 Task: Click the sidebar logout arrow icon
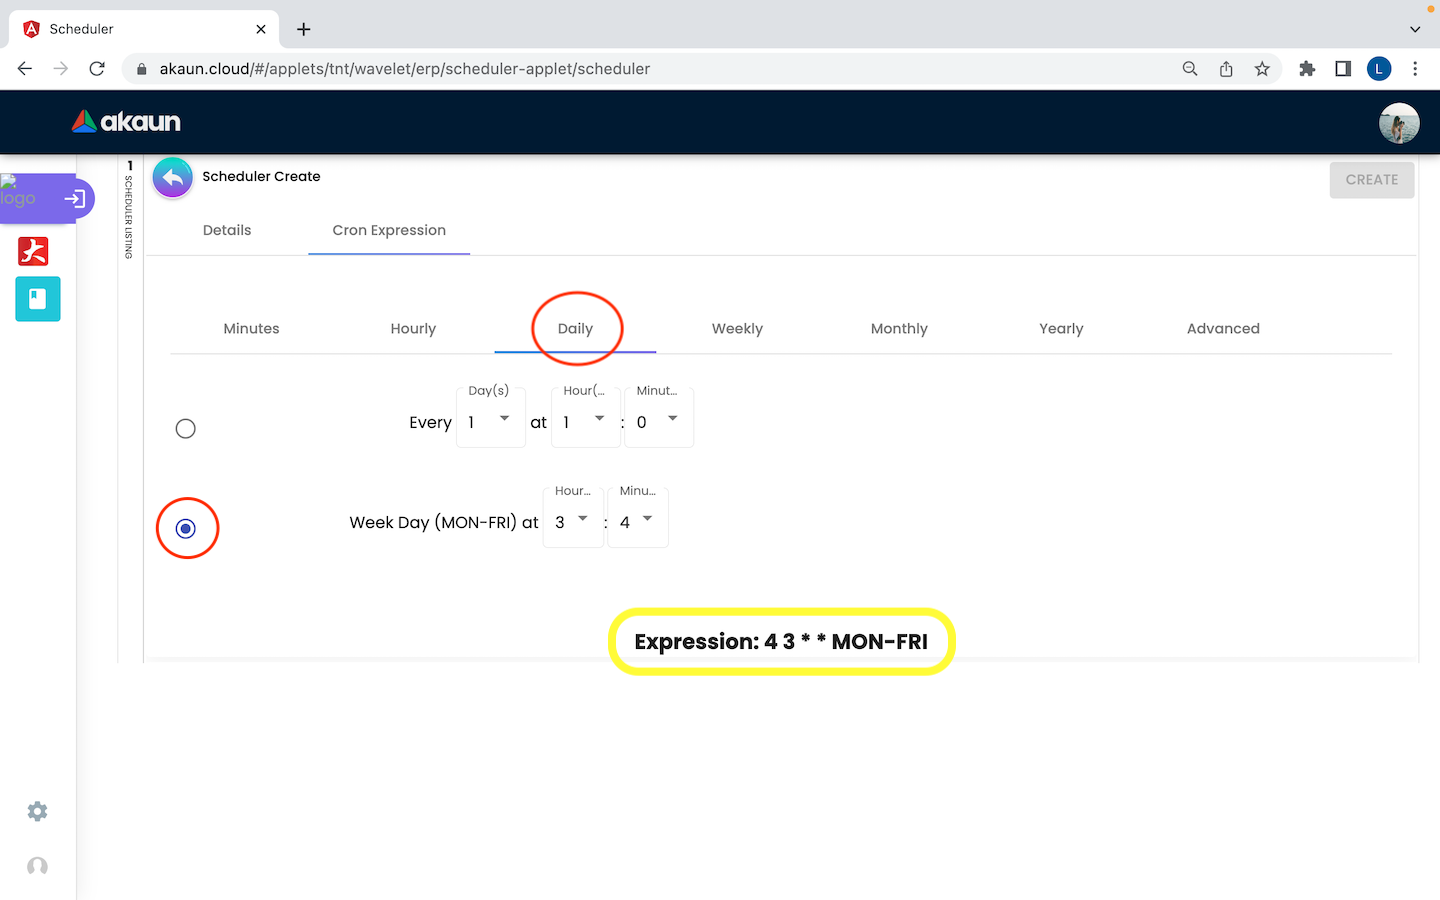(x=74, y=199)
